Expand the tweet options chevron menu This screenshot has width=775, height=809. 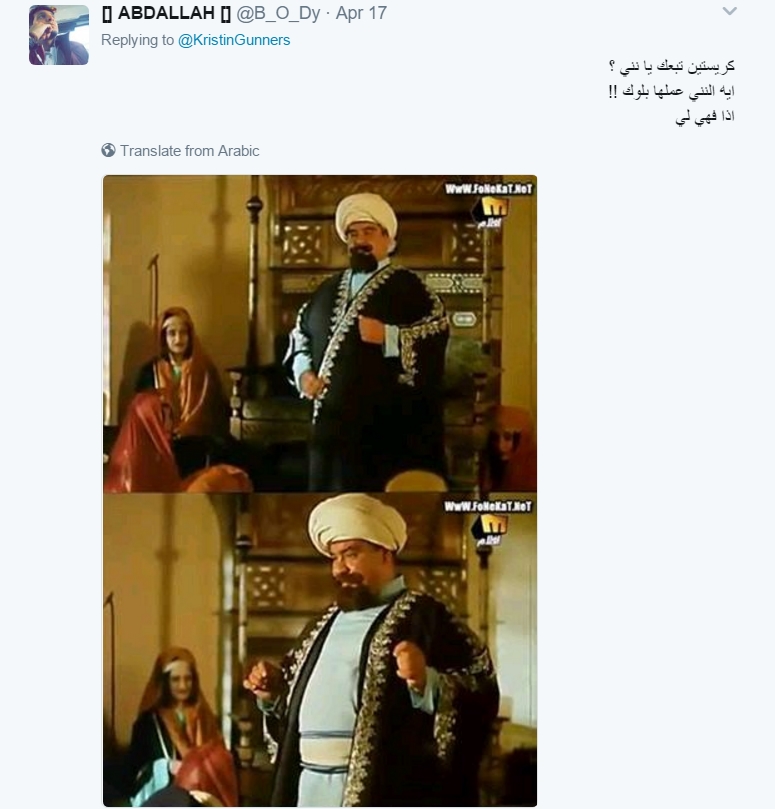pyautogui.click(x=730, y=11)
